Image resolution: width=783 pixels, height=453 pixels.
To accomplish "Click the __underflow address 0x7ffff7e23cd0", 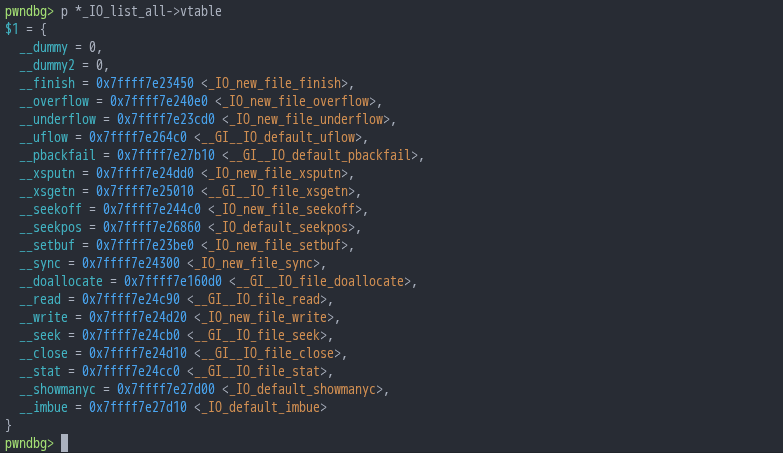I will click(166, 119).
